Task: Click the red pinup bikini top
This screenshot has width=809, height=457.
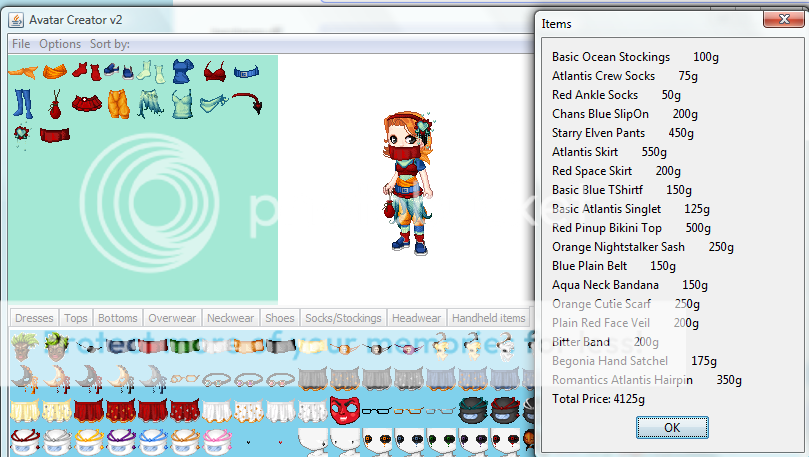Action: click(214, 71)
